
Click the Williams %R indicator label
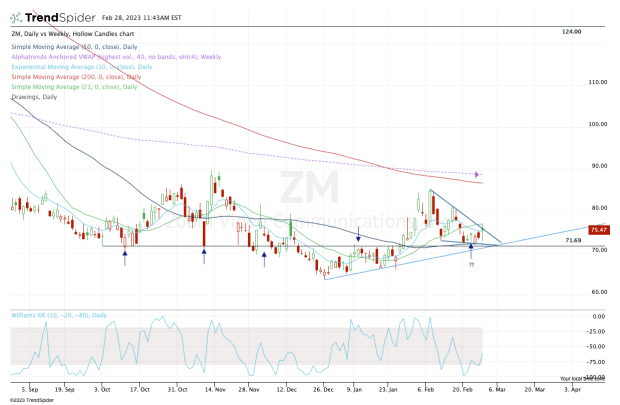(59, 315)
